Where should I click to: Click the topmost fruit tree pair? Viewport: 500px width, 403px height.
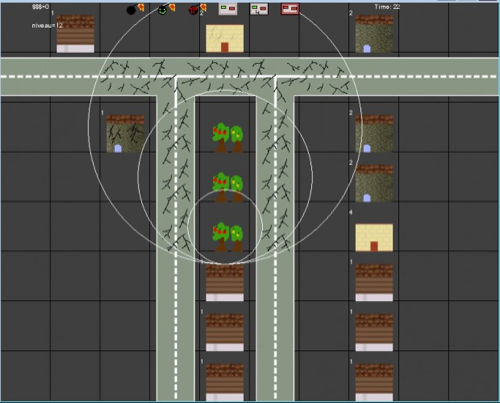(x=228, y=138)
